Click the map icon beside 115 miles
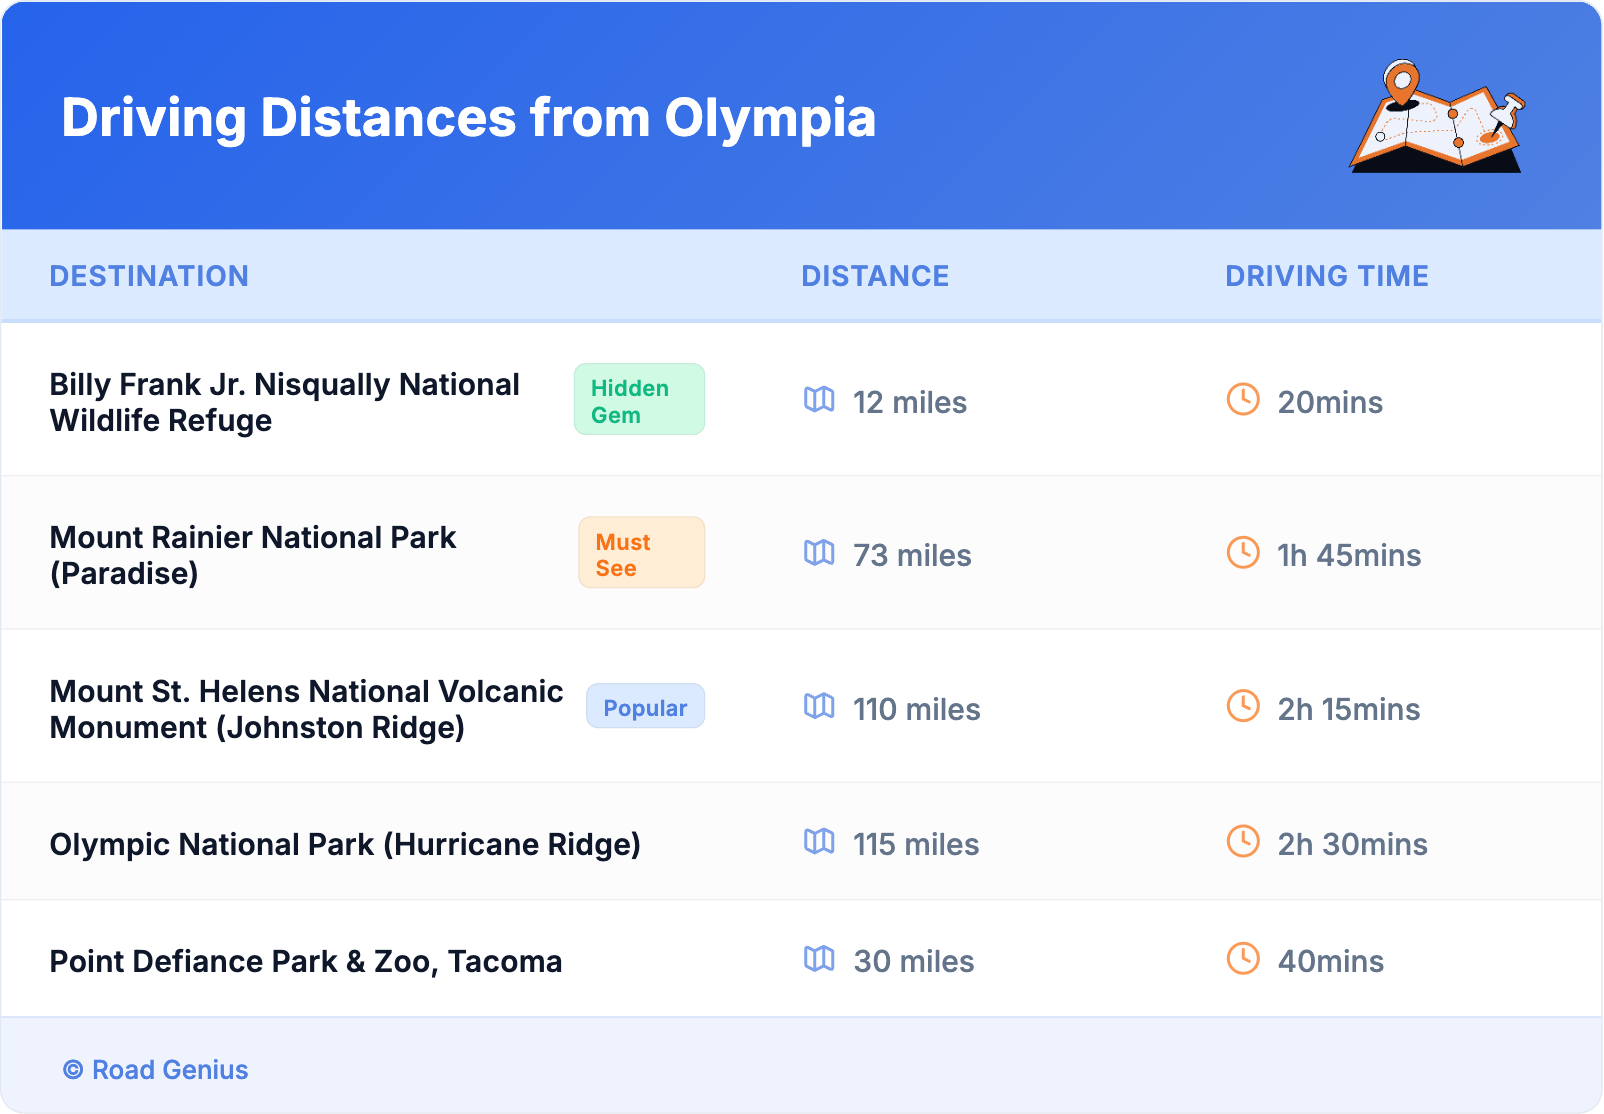The width and height of the screenshot is (1604, 1114). pos(819,842)
